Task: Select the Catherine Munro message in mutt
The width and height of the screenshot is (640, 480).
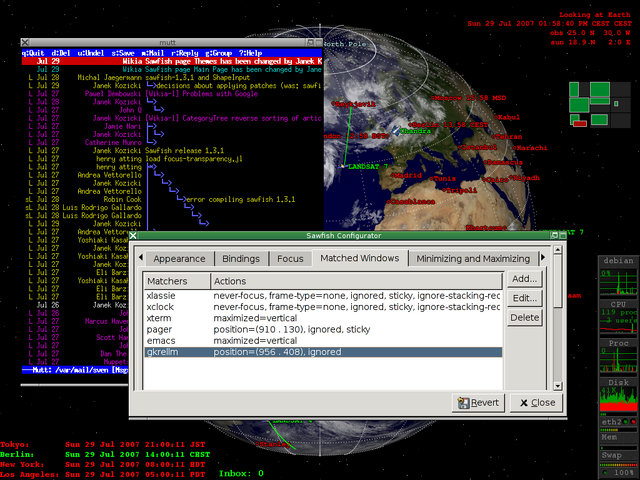Action: click(x=172, y=142)
